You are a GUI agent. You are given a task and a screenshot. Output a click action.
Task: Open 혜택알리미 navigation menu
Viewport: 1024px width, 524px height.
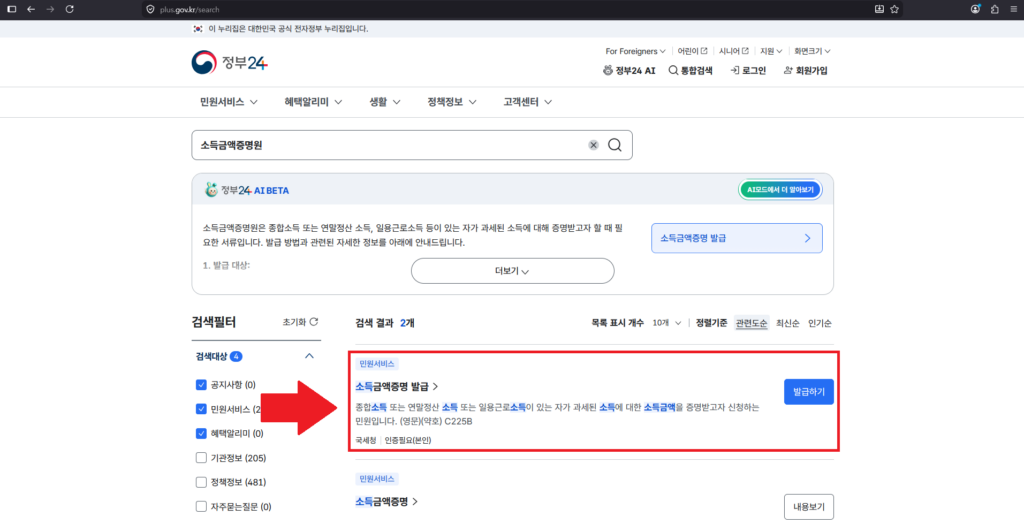pyautogui.click(x=313, y=102)
